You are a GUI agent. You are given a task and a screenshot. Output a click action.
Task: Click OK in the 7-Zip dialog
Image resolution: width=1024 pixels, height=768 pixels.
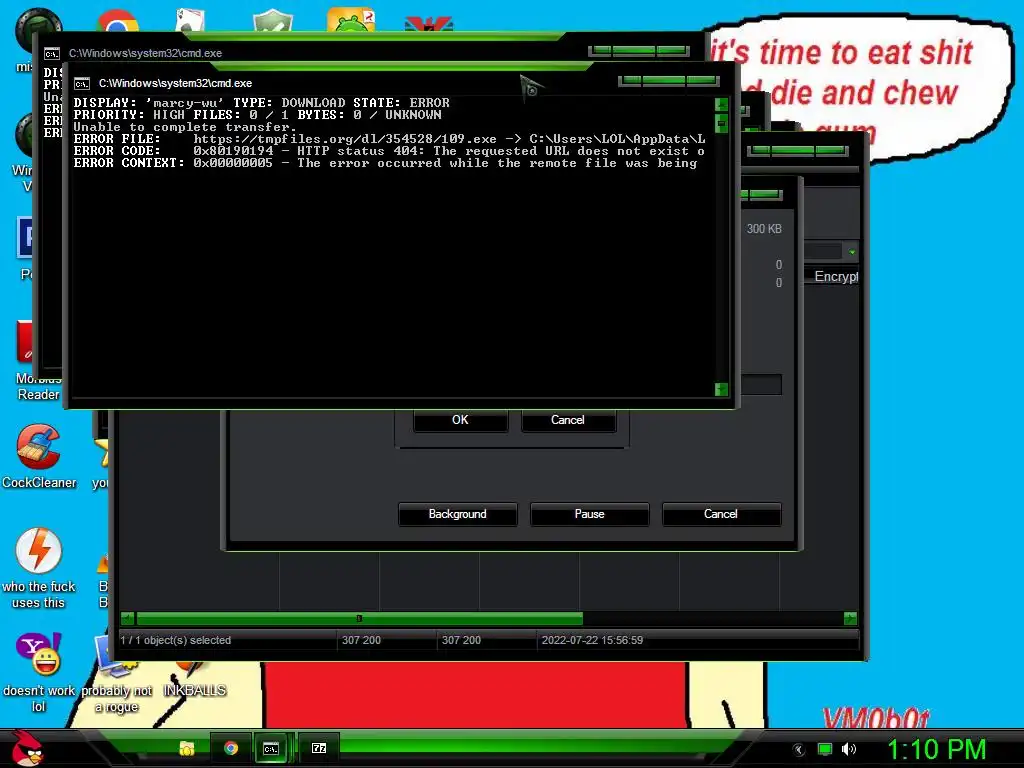tap(460, 420)
